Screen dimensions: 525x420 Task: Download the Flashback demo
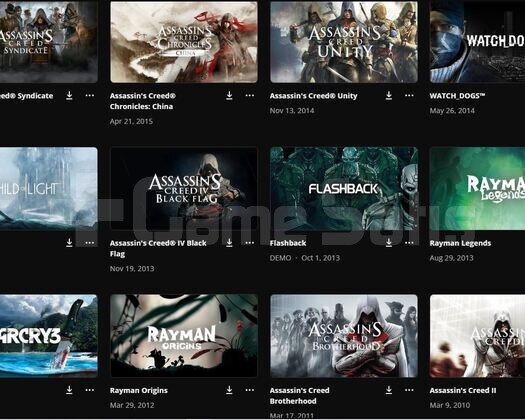click(389, 242)
